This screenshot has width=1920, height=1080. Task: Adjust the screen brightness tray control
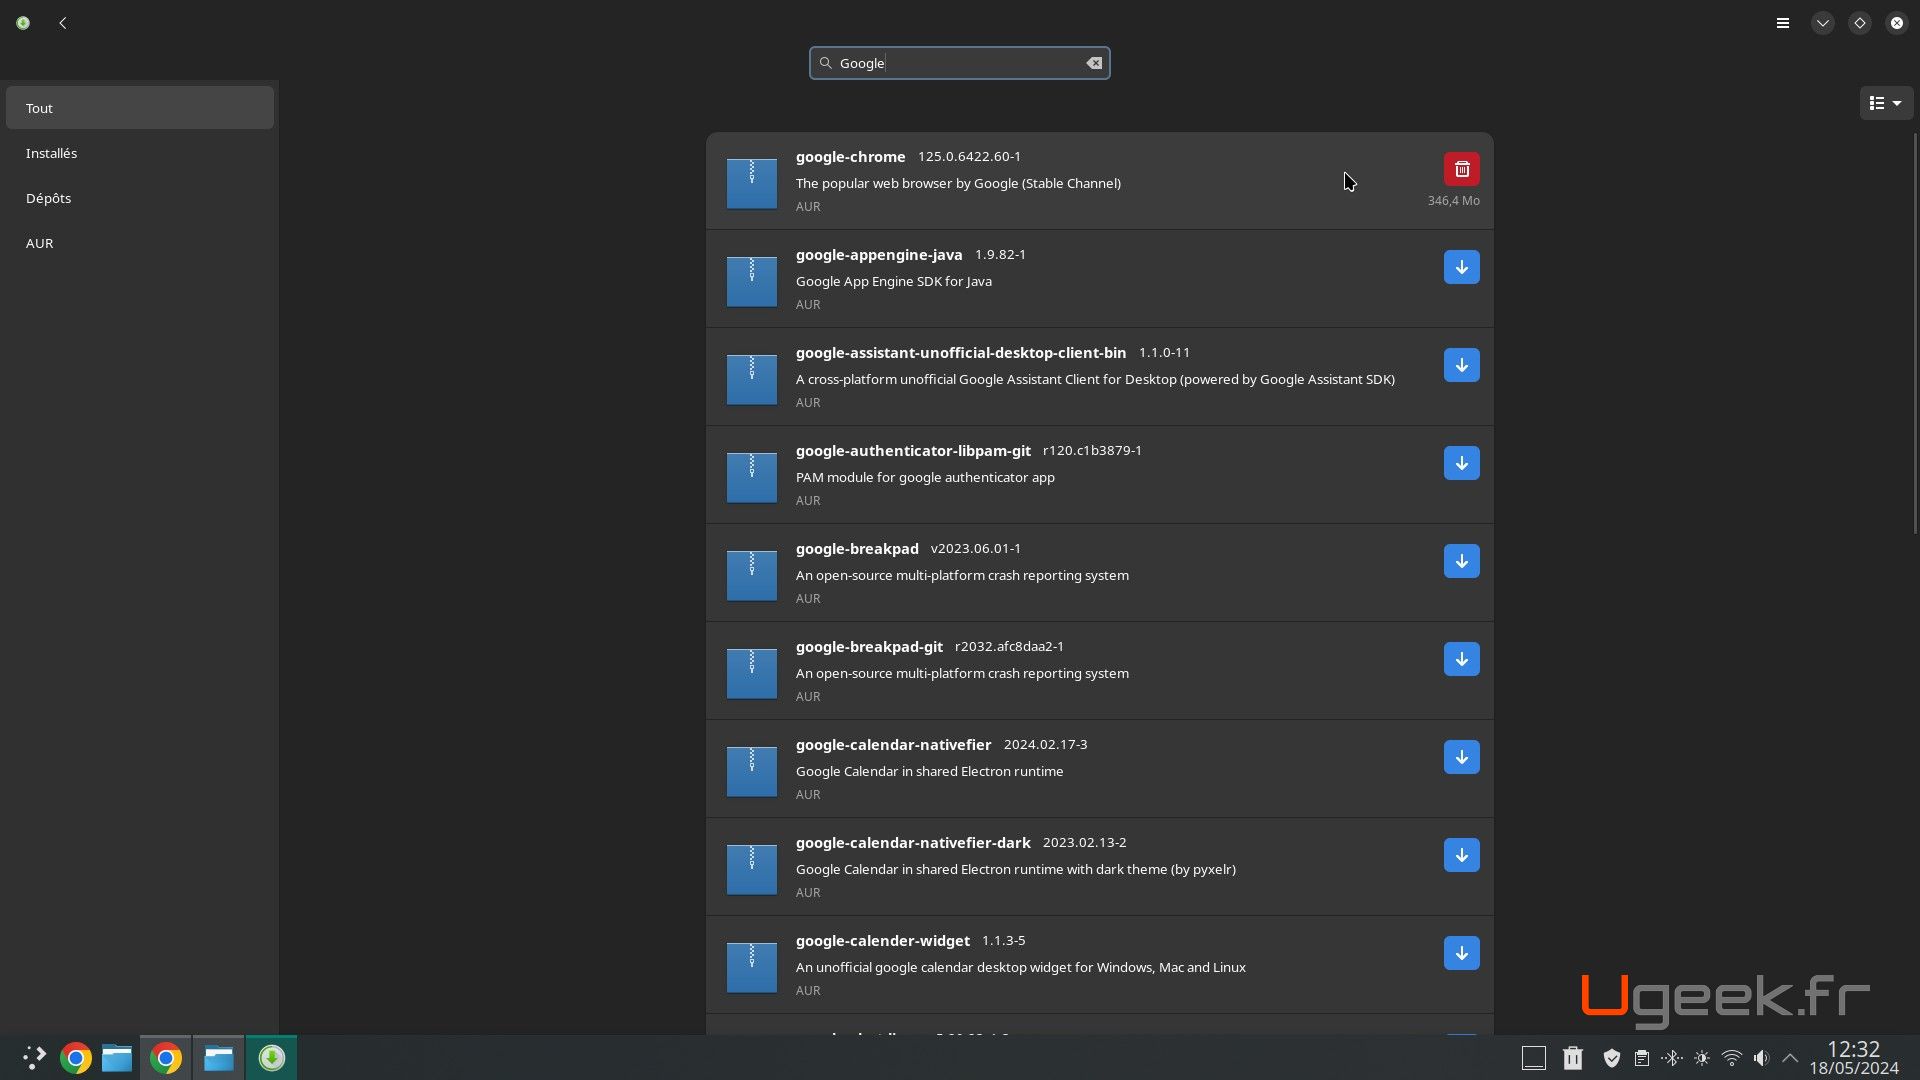tap(1701, 1057)
